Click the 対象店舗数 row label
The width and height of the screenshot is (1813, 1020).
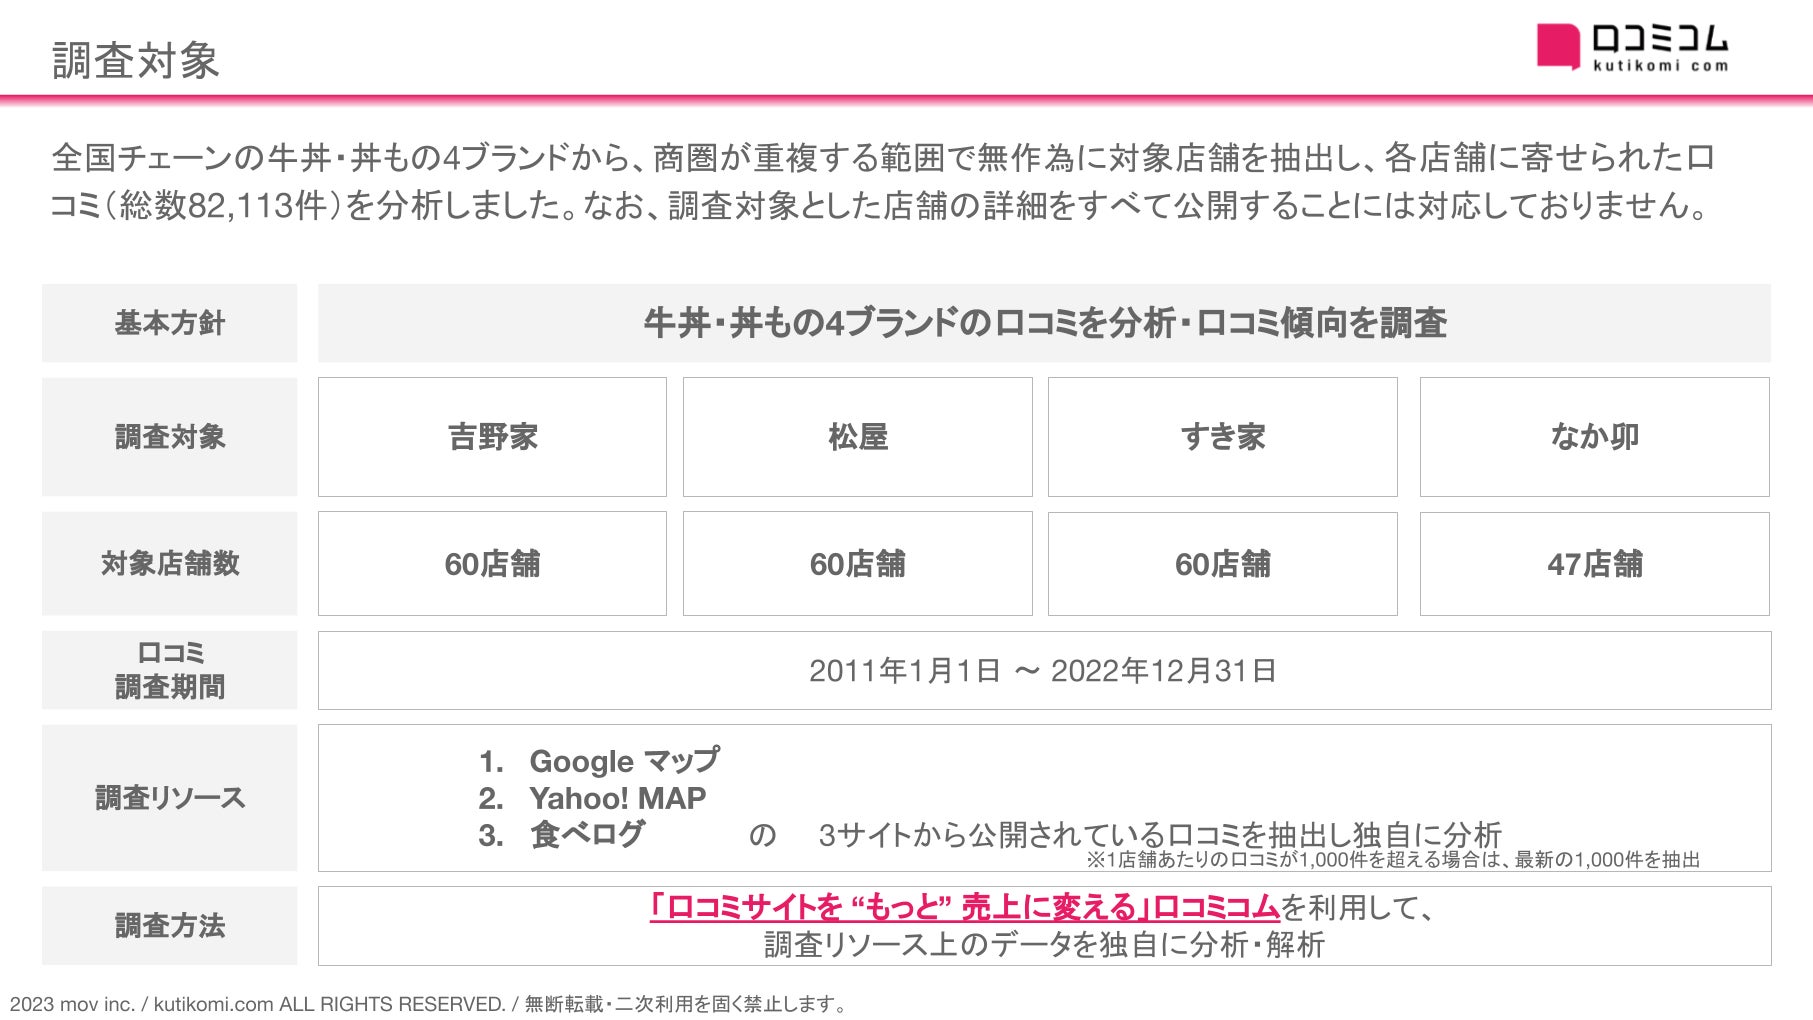(170, 564)
